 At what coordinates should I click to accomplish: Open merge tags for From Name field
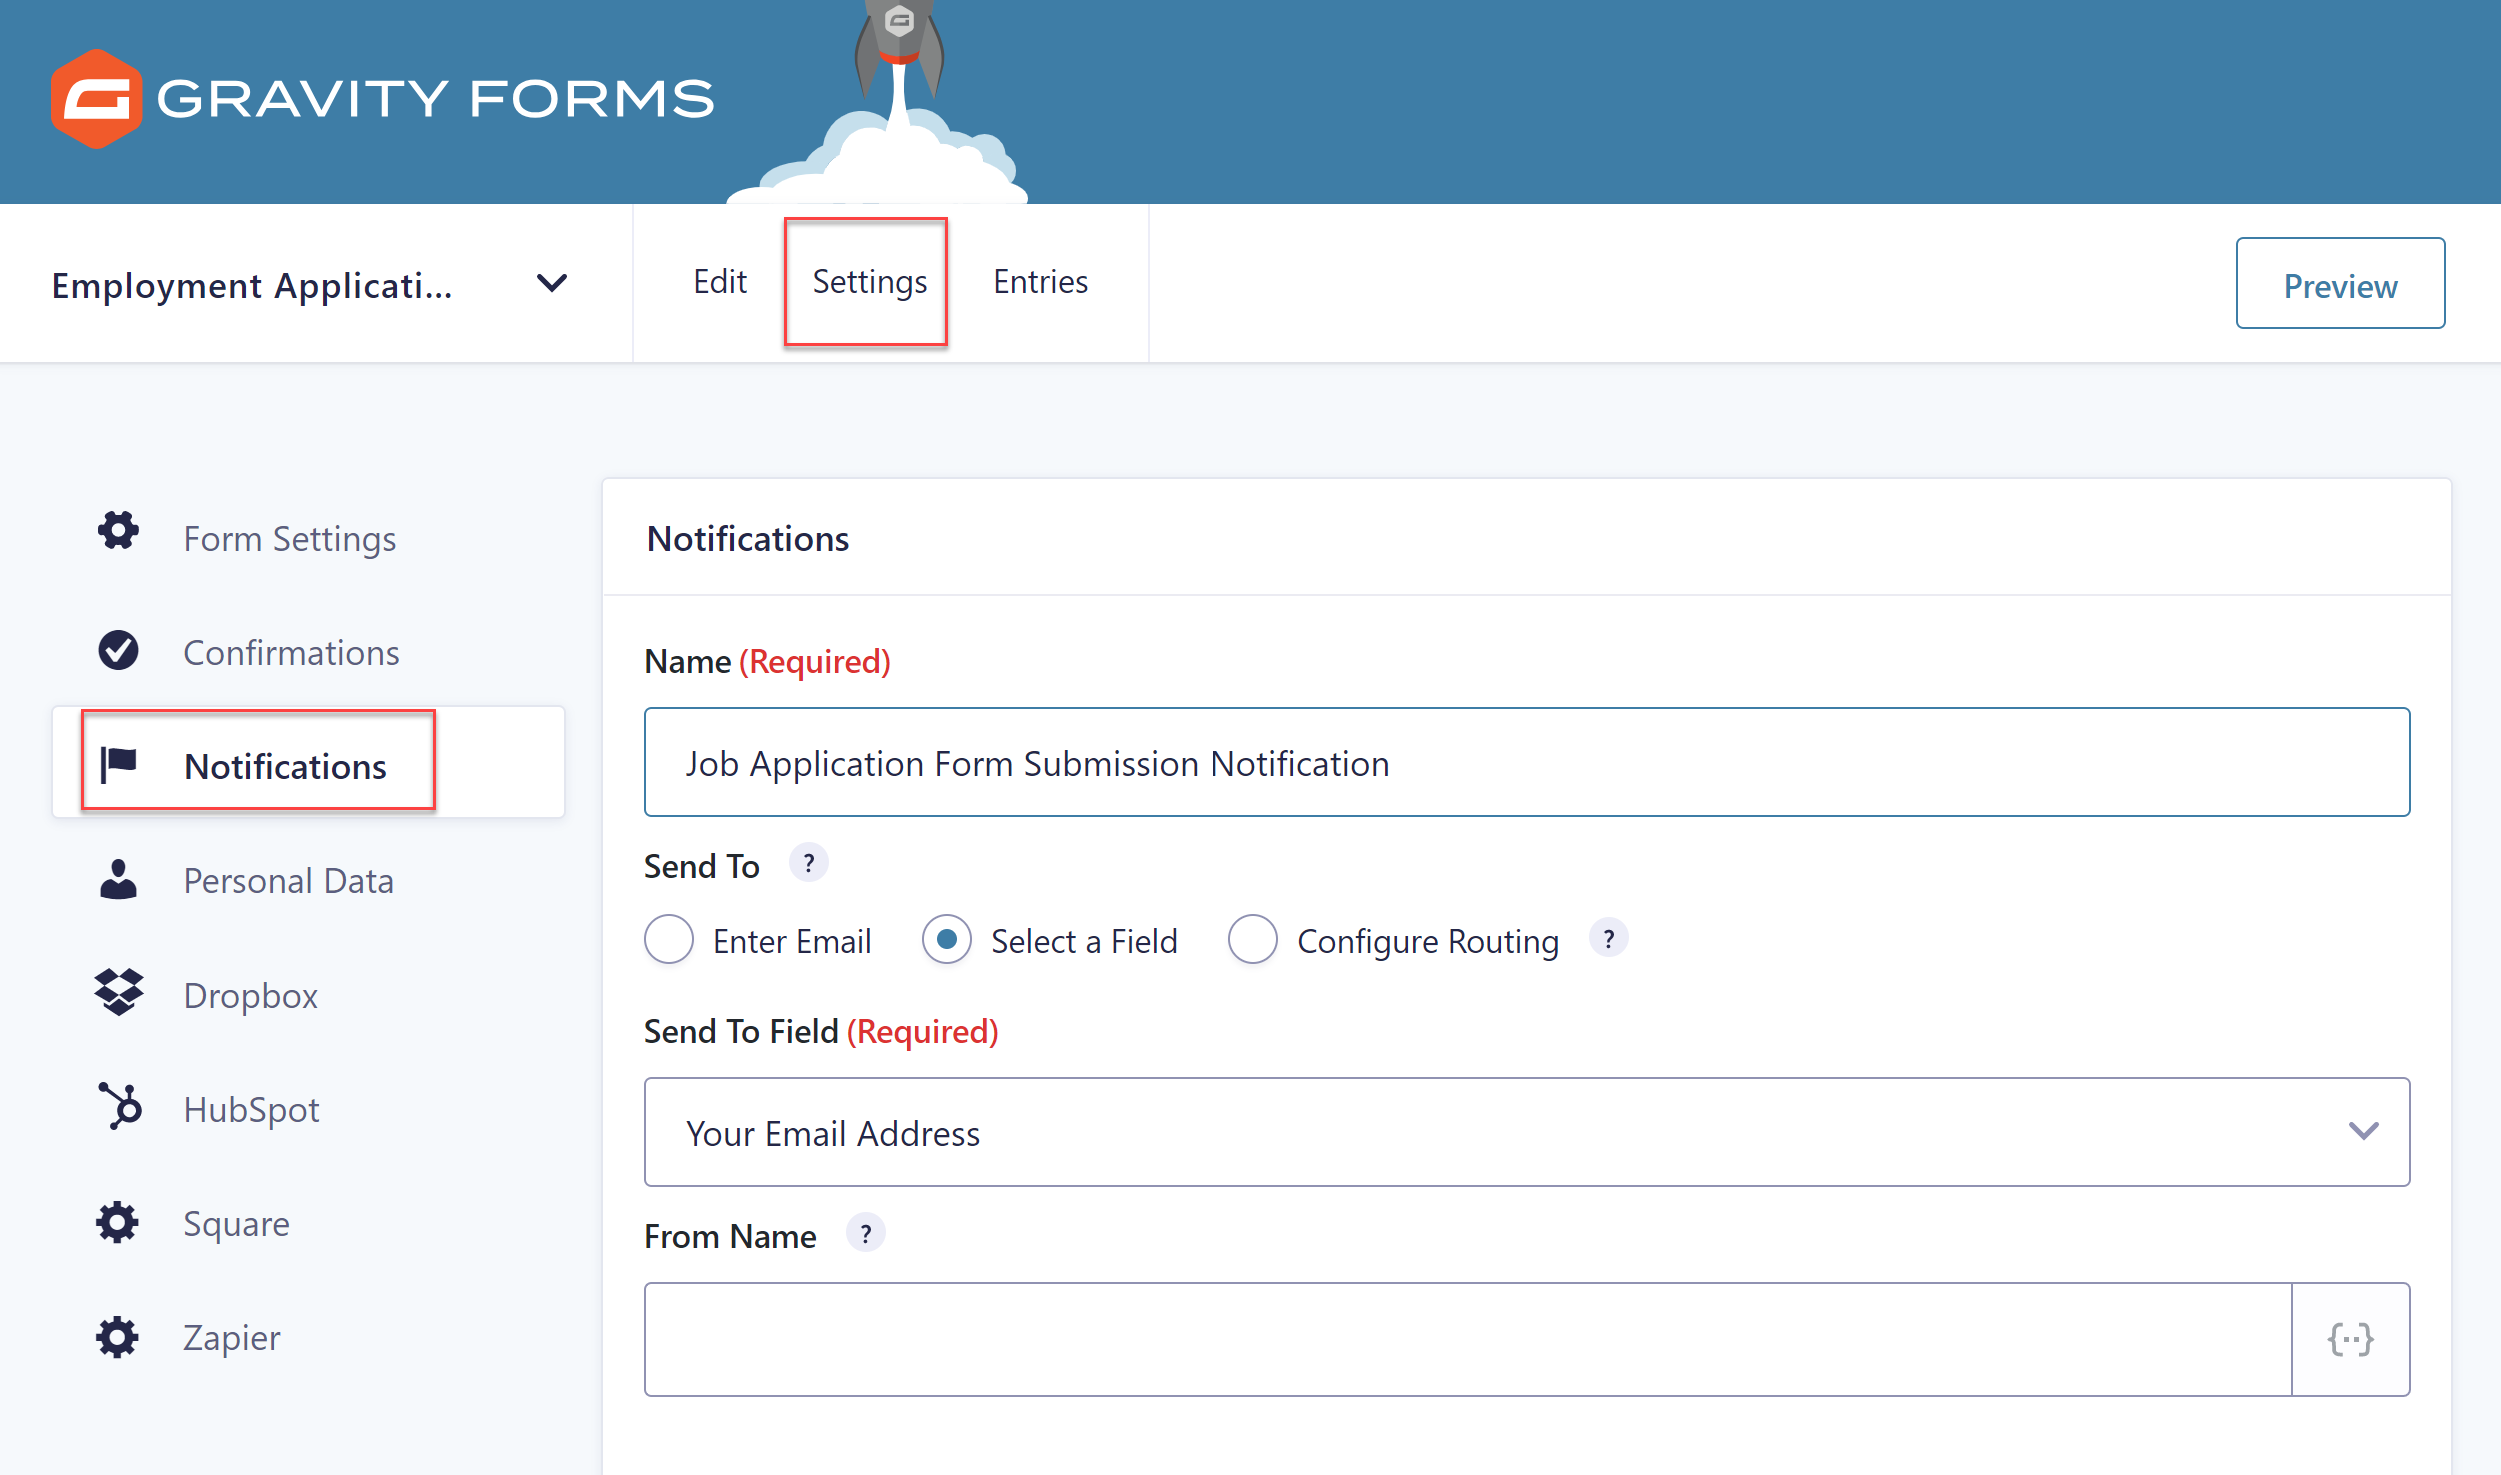[2350, 1339]
